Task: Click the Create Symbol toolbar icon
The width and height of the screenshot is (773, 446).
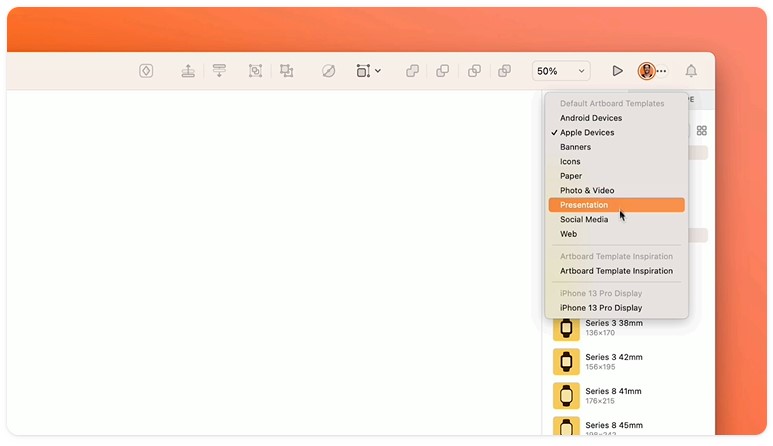Action: click(146, 71)
